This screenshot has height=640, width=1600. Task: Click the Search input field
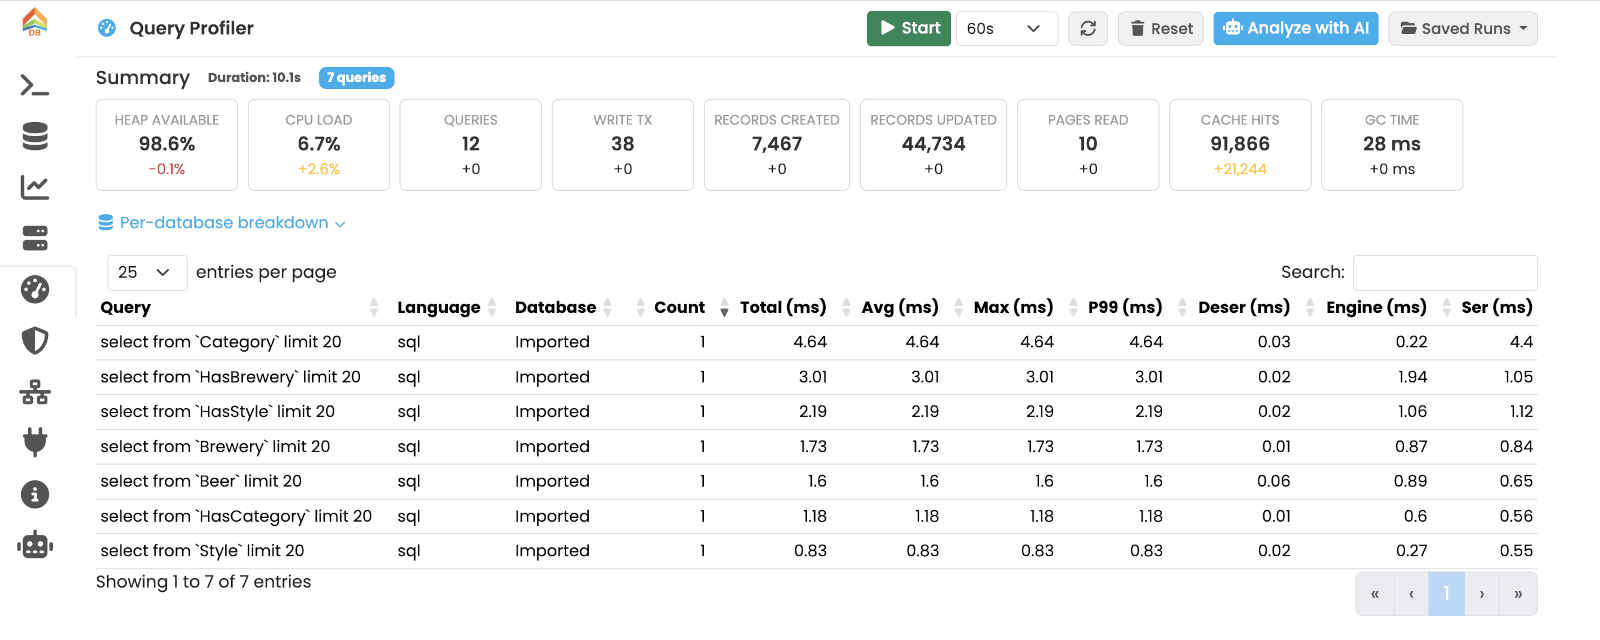(x=1445, y=272)
